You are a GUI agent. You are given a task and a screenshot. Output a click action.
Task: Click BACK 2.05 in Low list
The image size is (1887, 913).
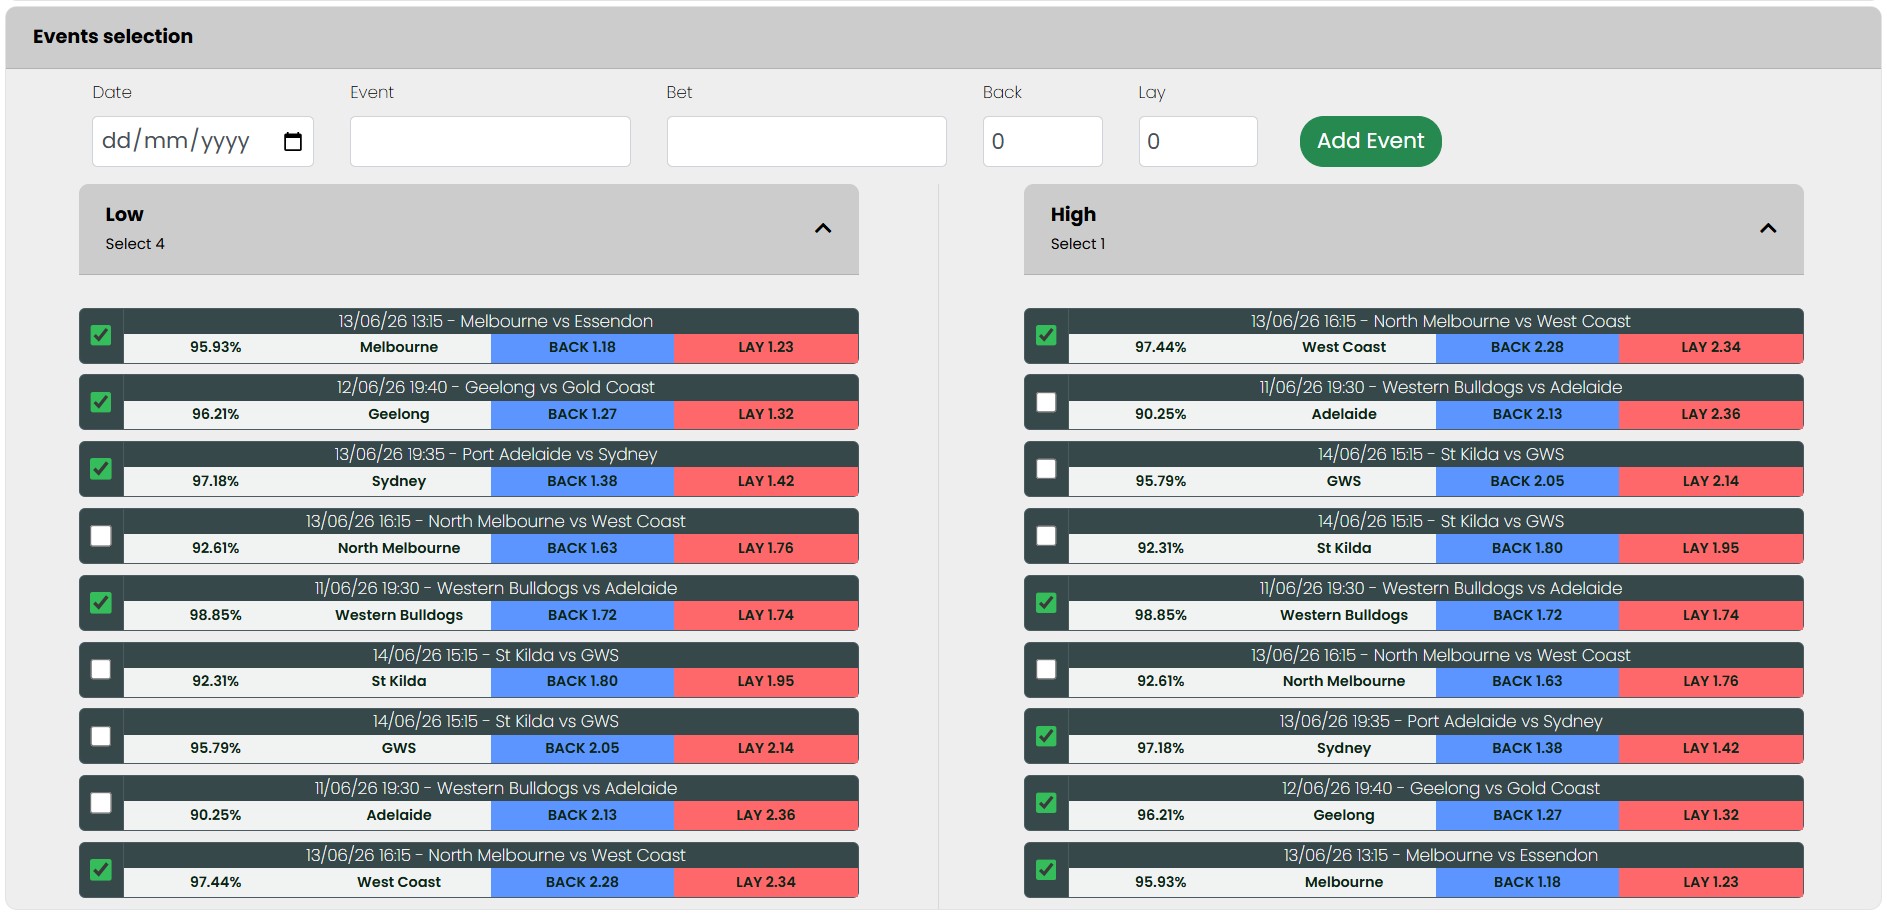pyautogui.click(x=582, y=748)
